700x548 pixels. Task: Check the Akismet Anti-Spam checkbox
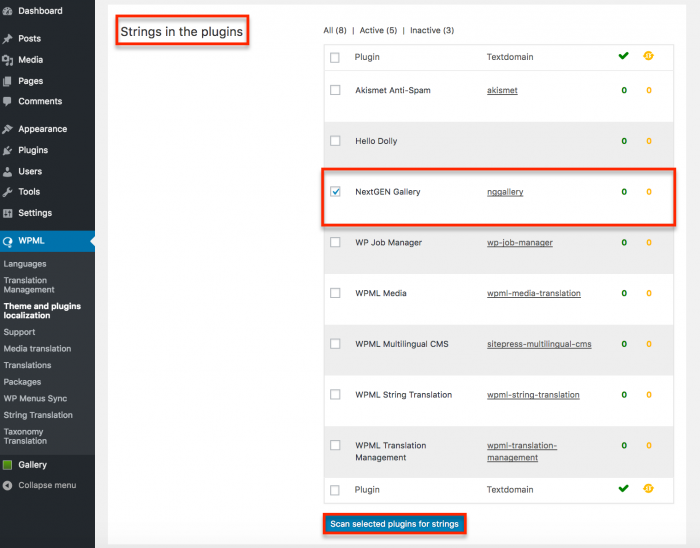click(x=335, y=90)
